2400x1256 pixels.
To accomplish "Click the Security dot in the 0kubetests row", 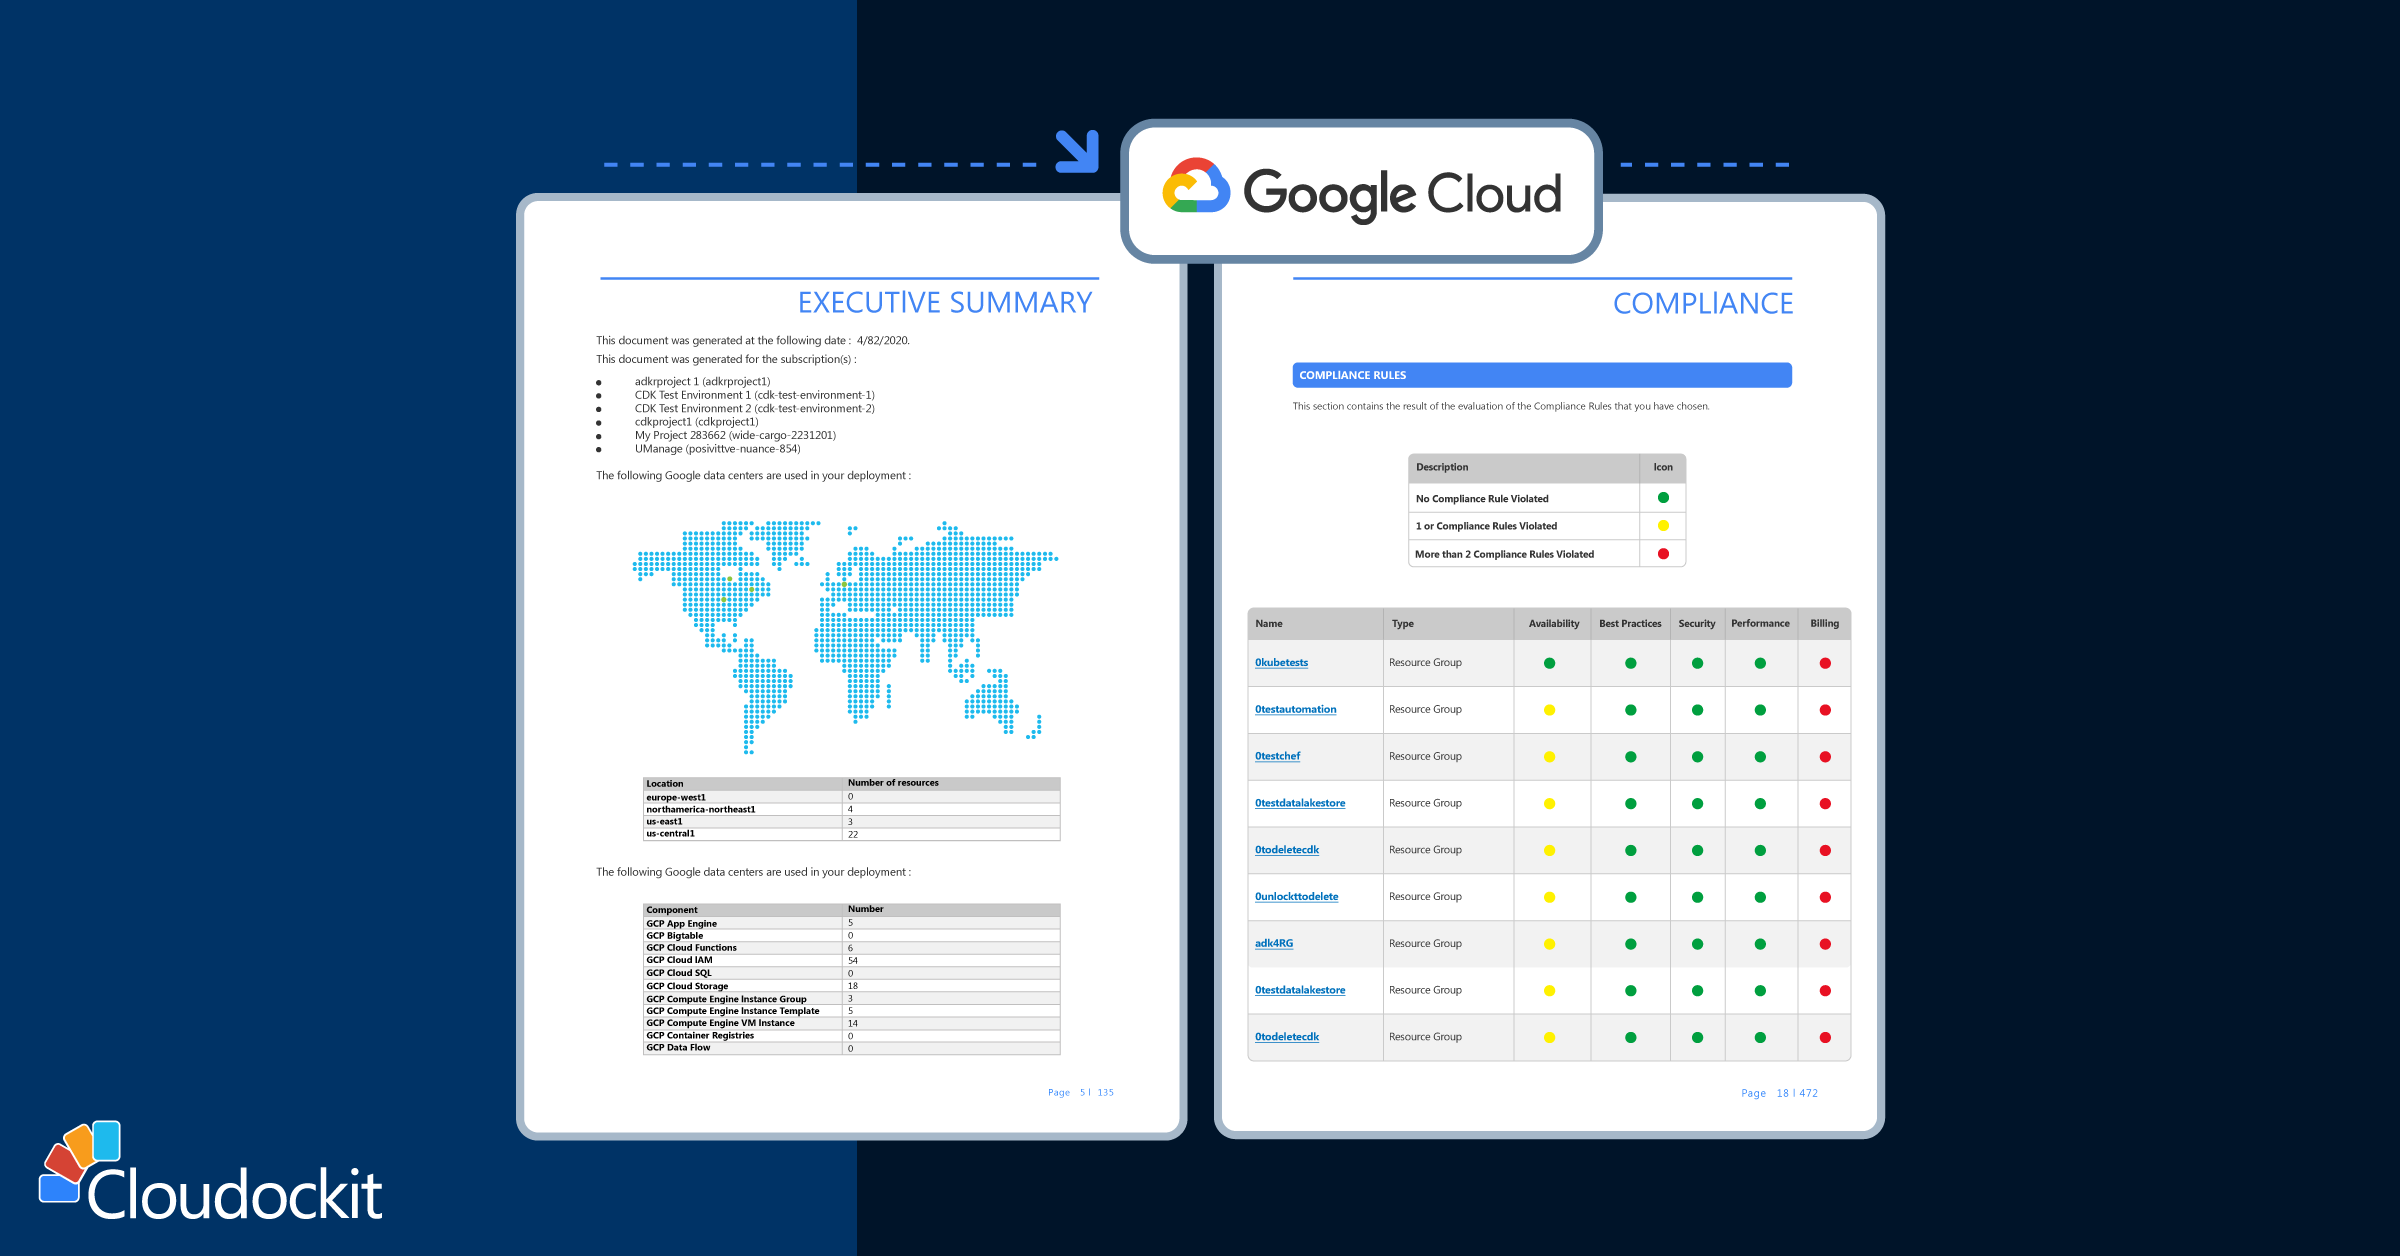I will click(1697, 663).
